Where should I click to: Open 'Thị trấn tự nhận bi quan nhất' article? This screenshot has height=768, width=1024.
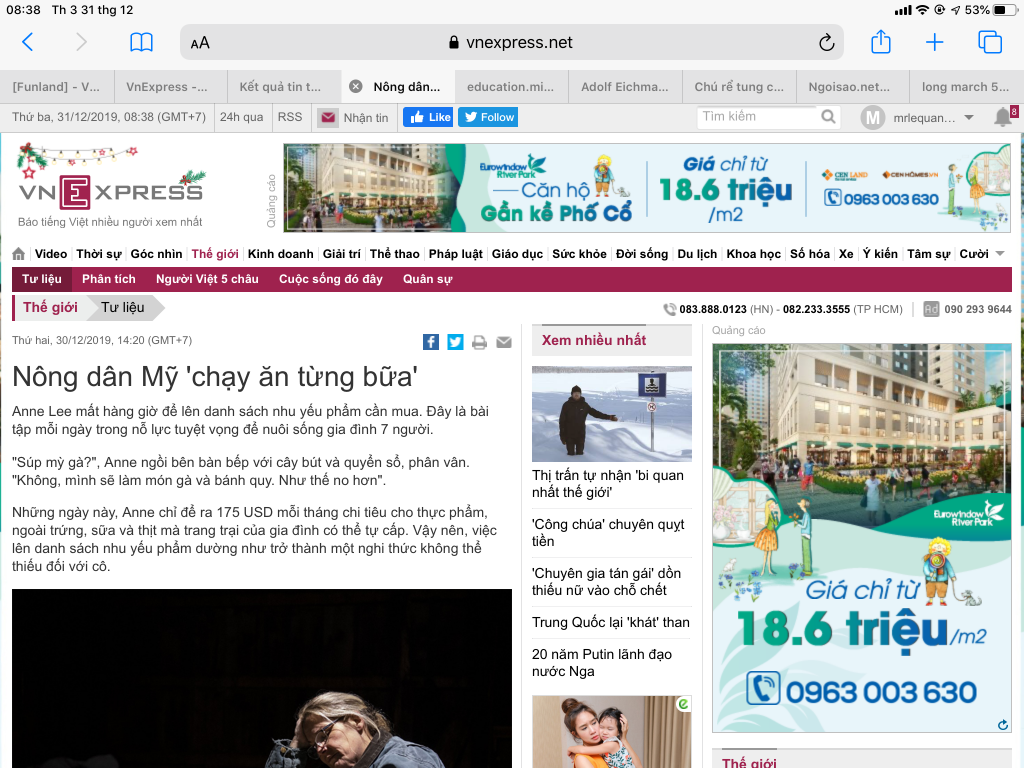(607, 484)
